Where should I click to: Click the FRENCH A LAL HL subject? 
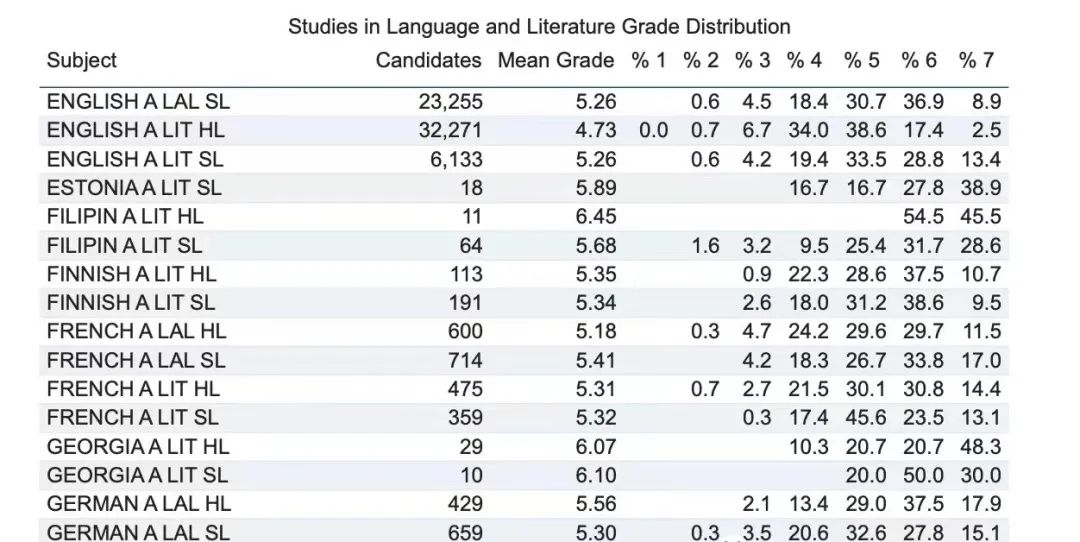coord(136,331)
